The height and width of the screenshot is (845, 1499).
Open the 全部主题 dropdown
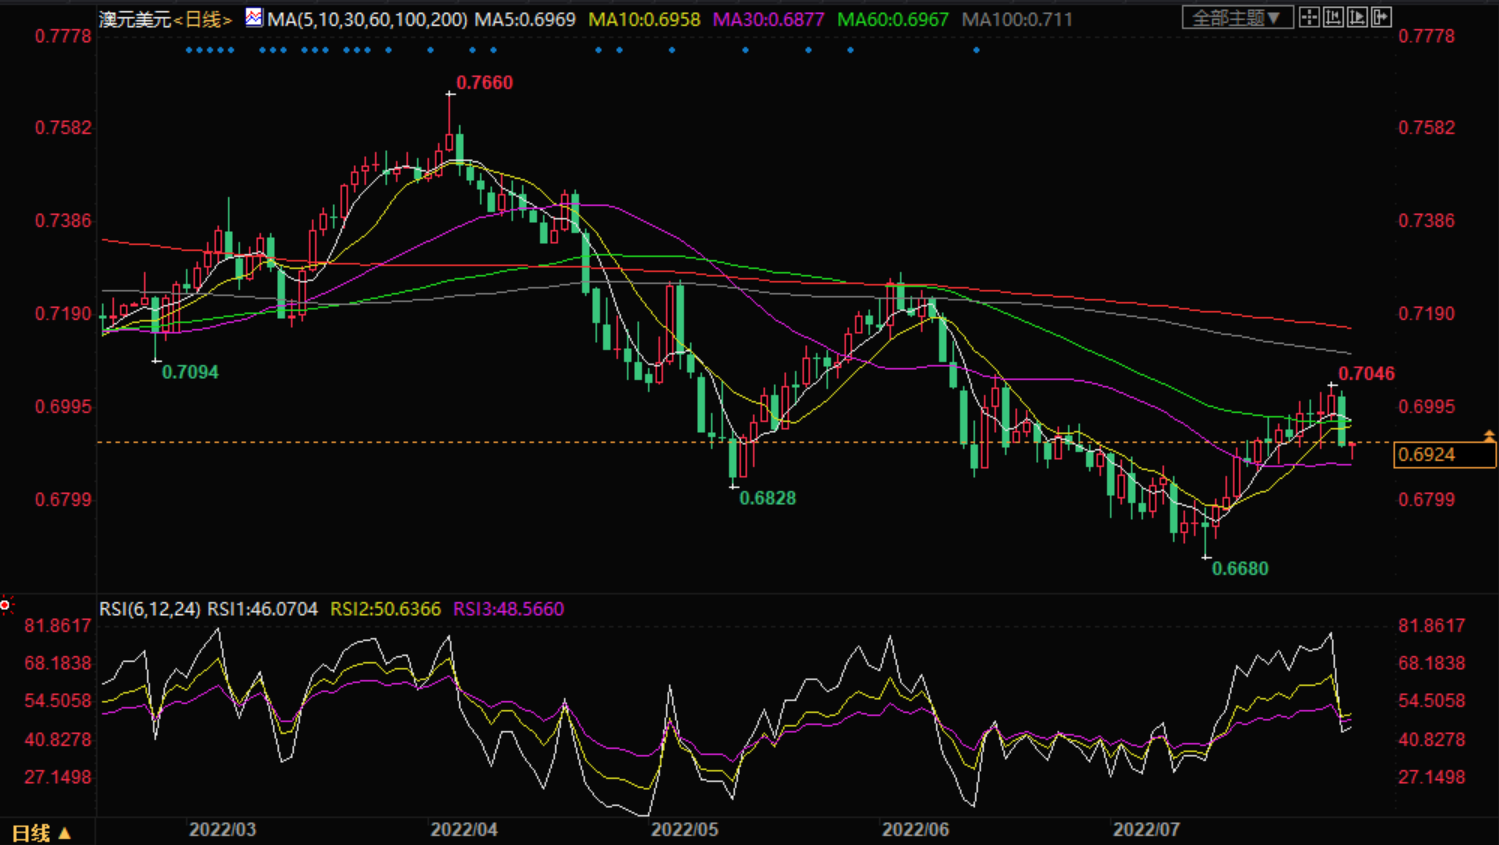pos(1238,17)
